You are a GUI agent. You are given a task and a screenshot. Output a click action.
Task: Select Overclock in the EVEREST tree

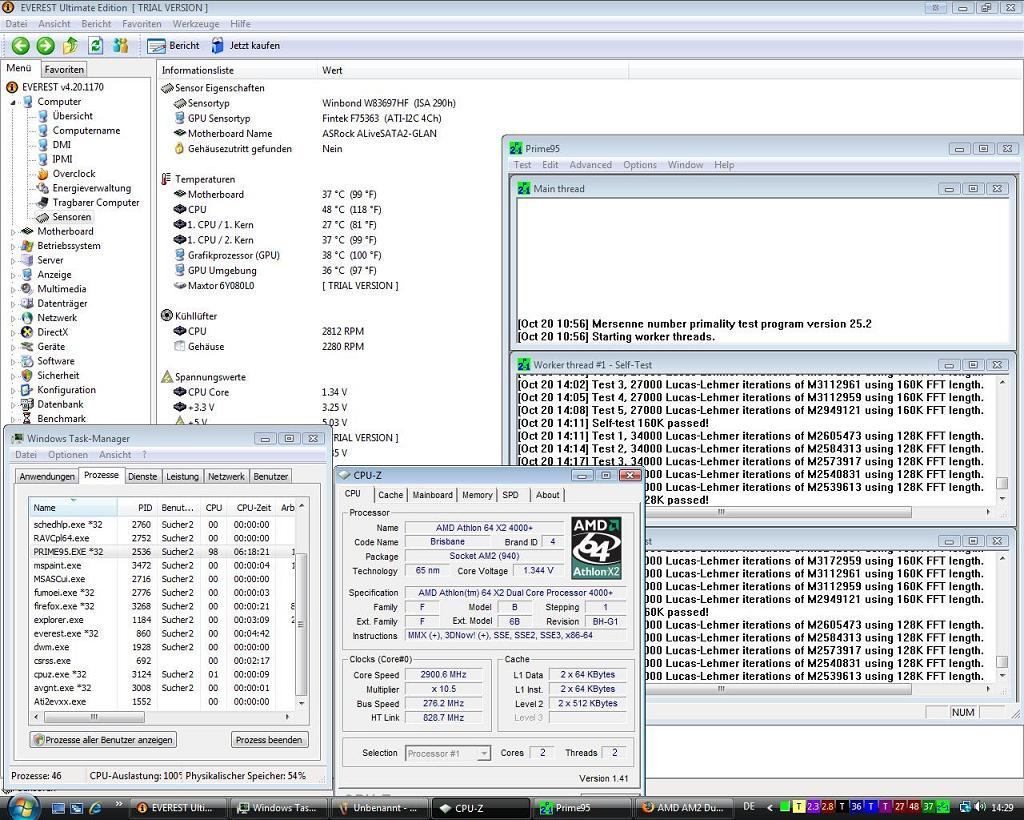point(74,174)
